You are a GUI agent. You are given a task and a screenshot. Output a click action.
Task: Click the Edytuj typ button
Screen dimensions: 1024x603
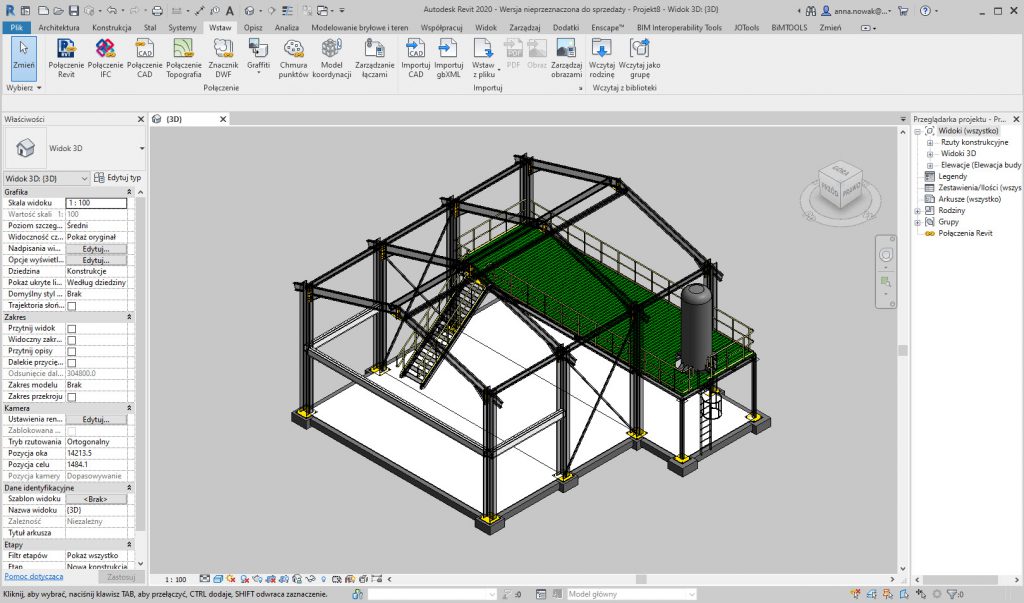pyautogui.click(x=118, y=178)
